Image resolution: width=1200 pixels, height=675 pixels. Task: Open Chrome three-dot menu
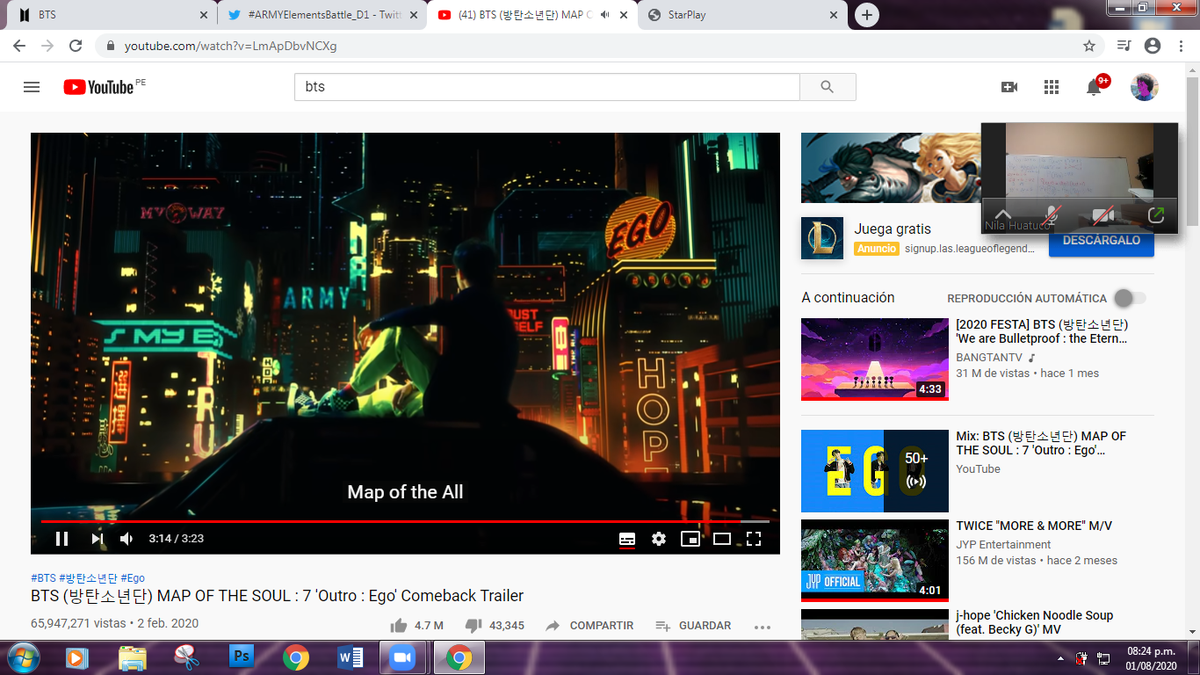click(1181, 46)
